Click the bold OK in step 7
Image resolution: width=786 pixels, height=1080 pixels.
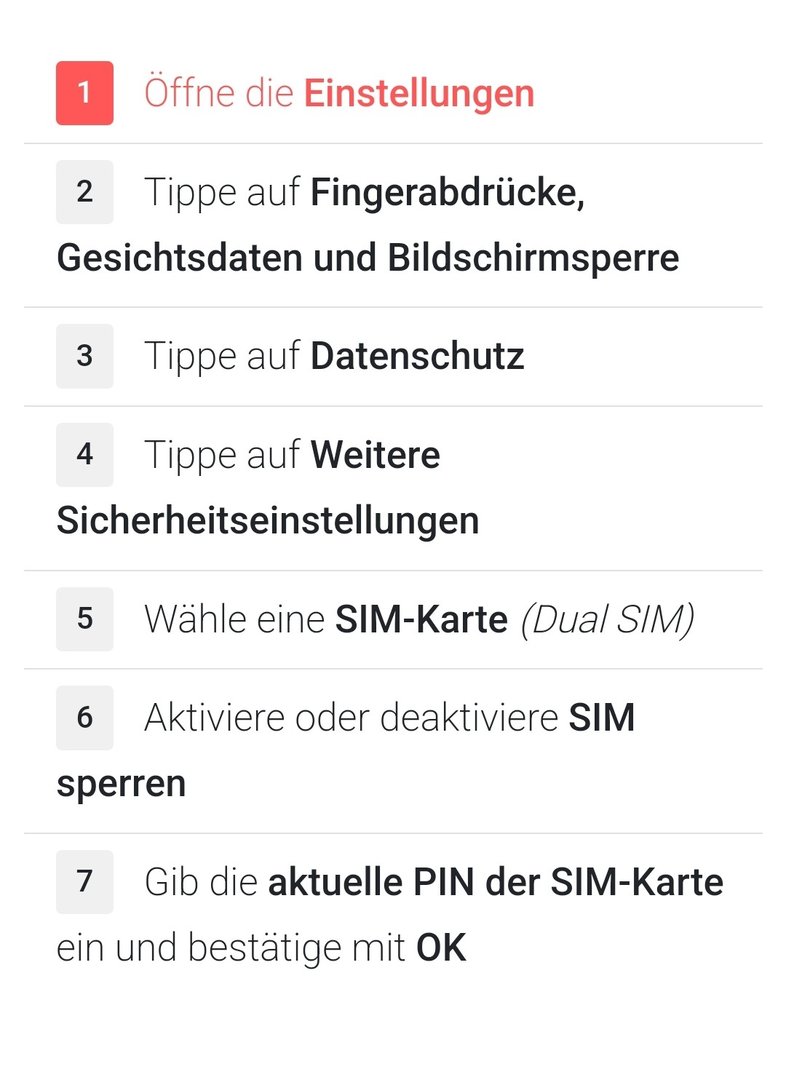click(x=441, y=948)
